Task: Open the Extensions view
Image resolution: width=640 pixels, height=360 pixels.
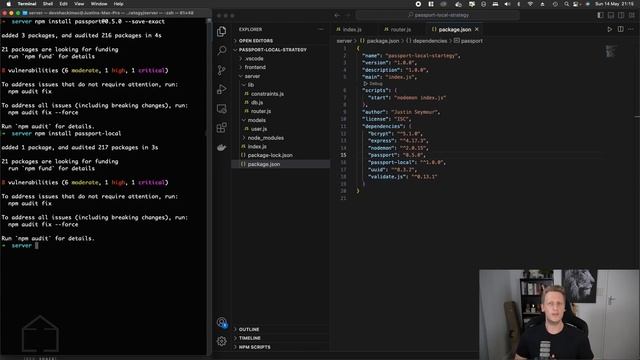Action: 222,128
